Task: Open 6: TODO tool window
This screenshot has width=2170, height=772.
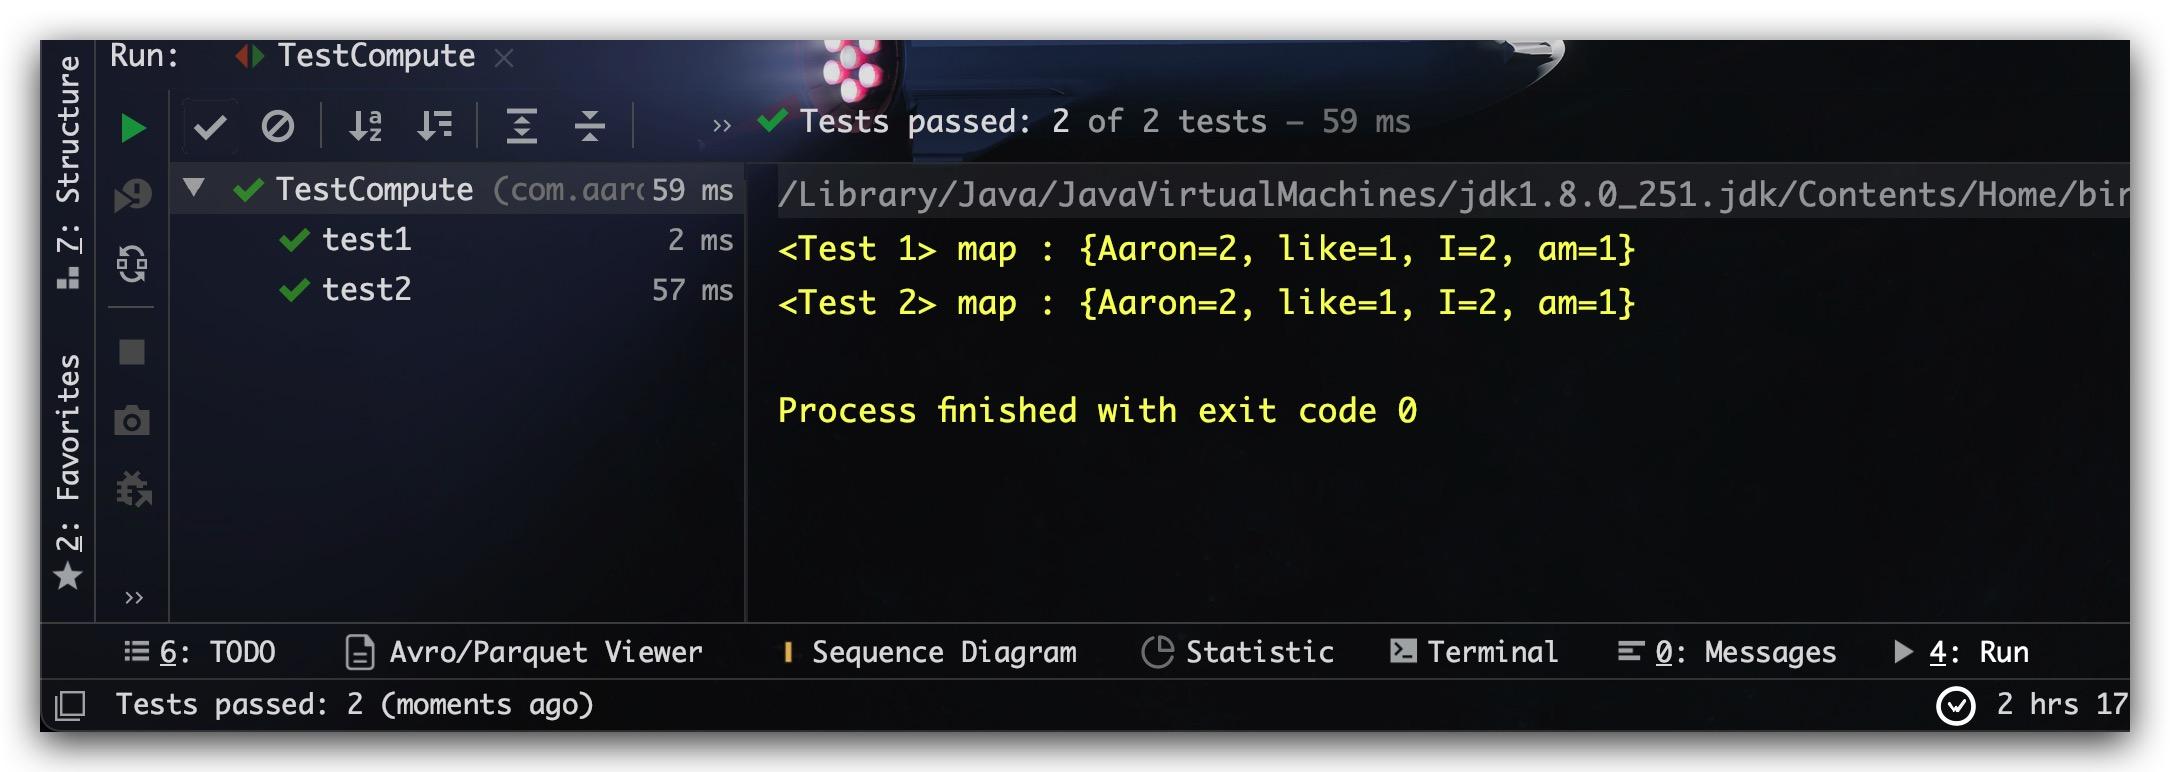Action: [x=199, y=652]
